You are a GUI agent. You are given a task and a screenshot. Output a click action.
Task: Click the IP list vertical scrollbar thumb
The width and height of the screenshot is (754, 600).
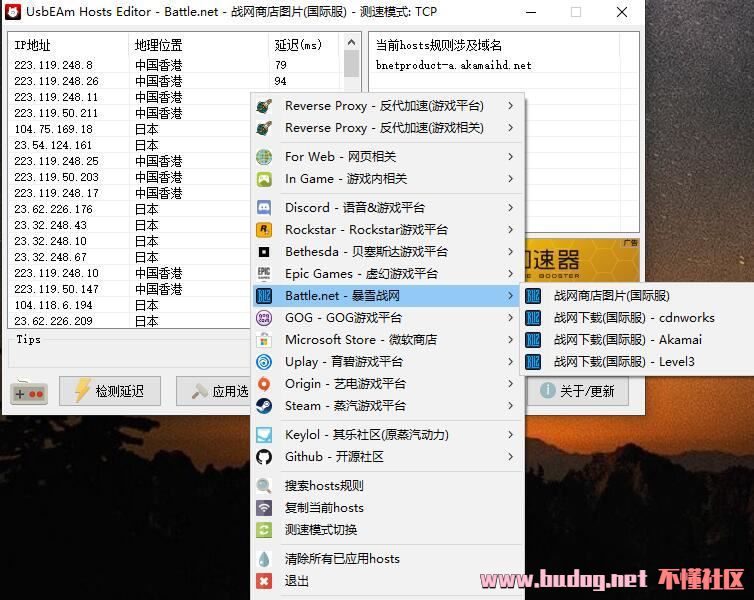coord(352,63)
